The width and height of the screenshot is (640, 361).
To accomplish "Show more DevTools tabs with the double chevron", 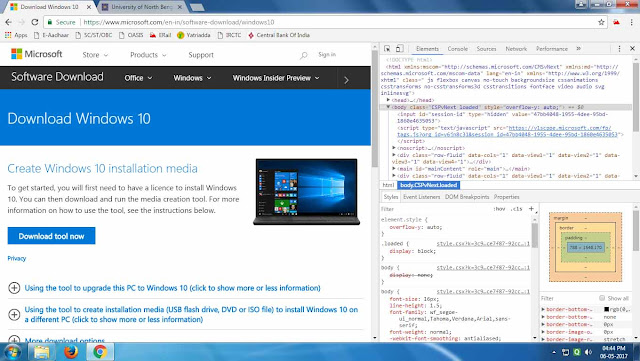I will point(578,49).
